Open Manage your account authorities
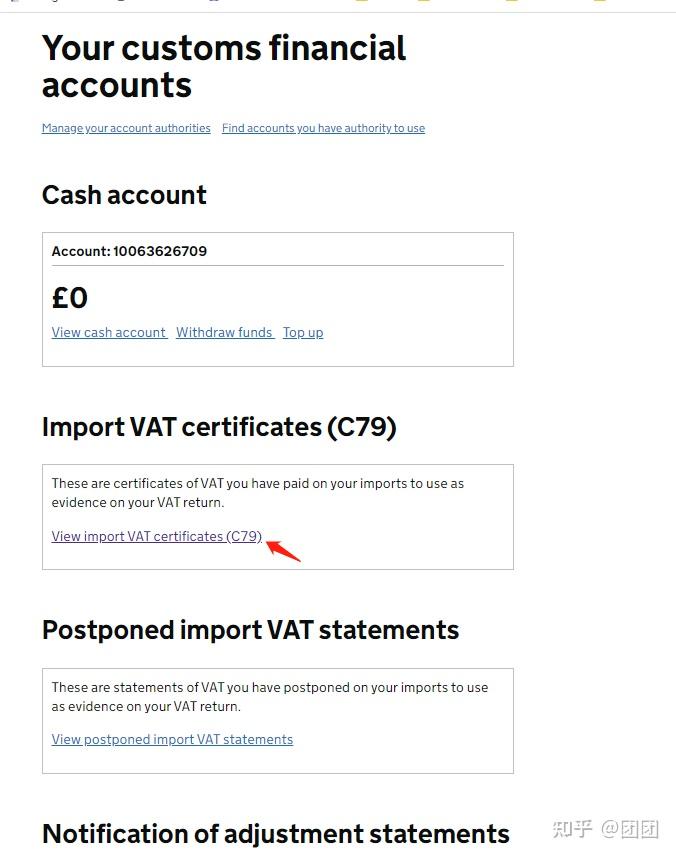The width and height of the screenshot is (676, 856). click(126, 128)
